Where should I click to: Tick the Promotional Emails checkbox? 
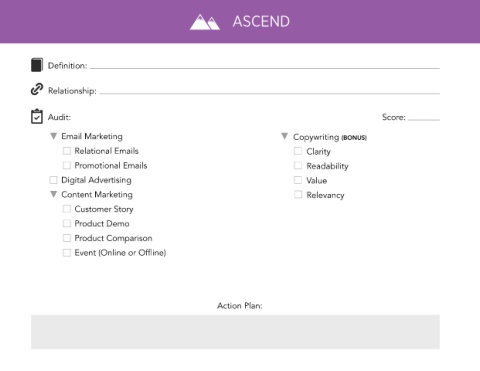click(67, 165)
